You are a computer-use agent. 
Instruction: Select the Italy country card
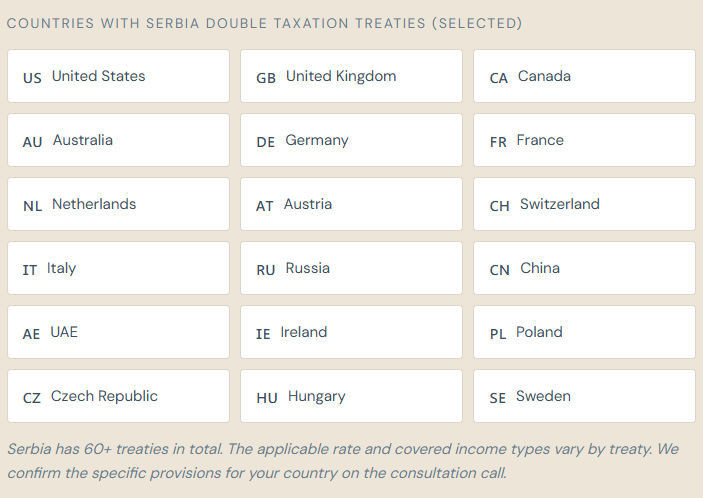(118, 268)
